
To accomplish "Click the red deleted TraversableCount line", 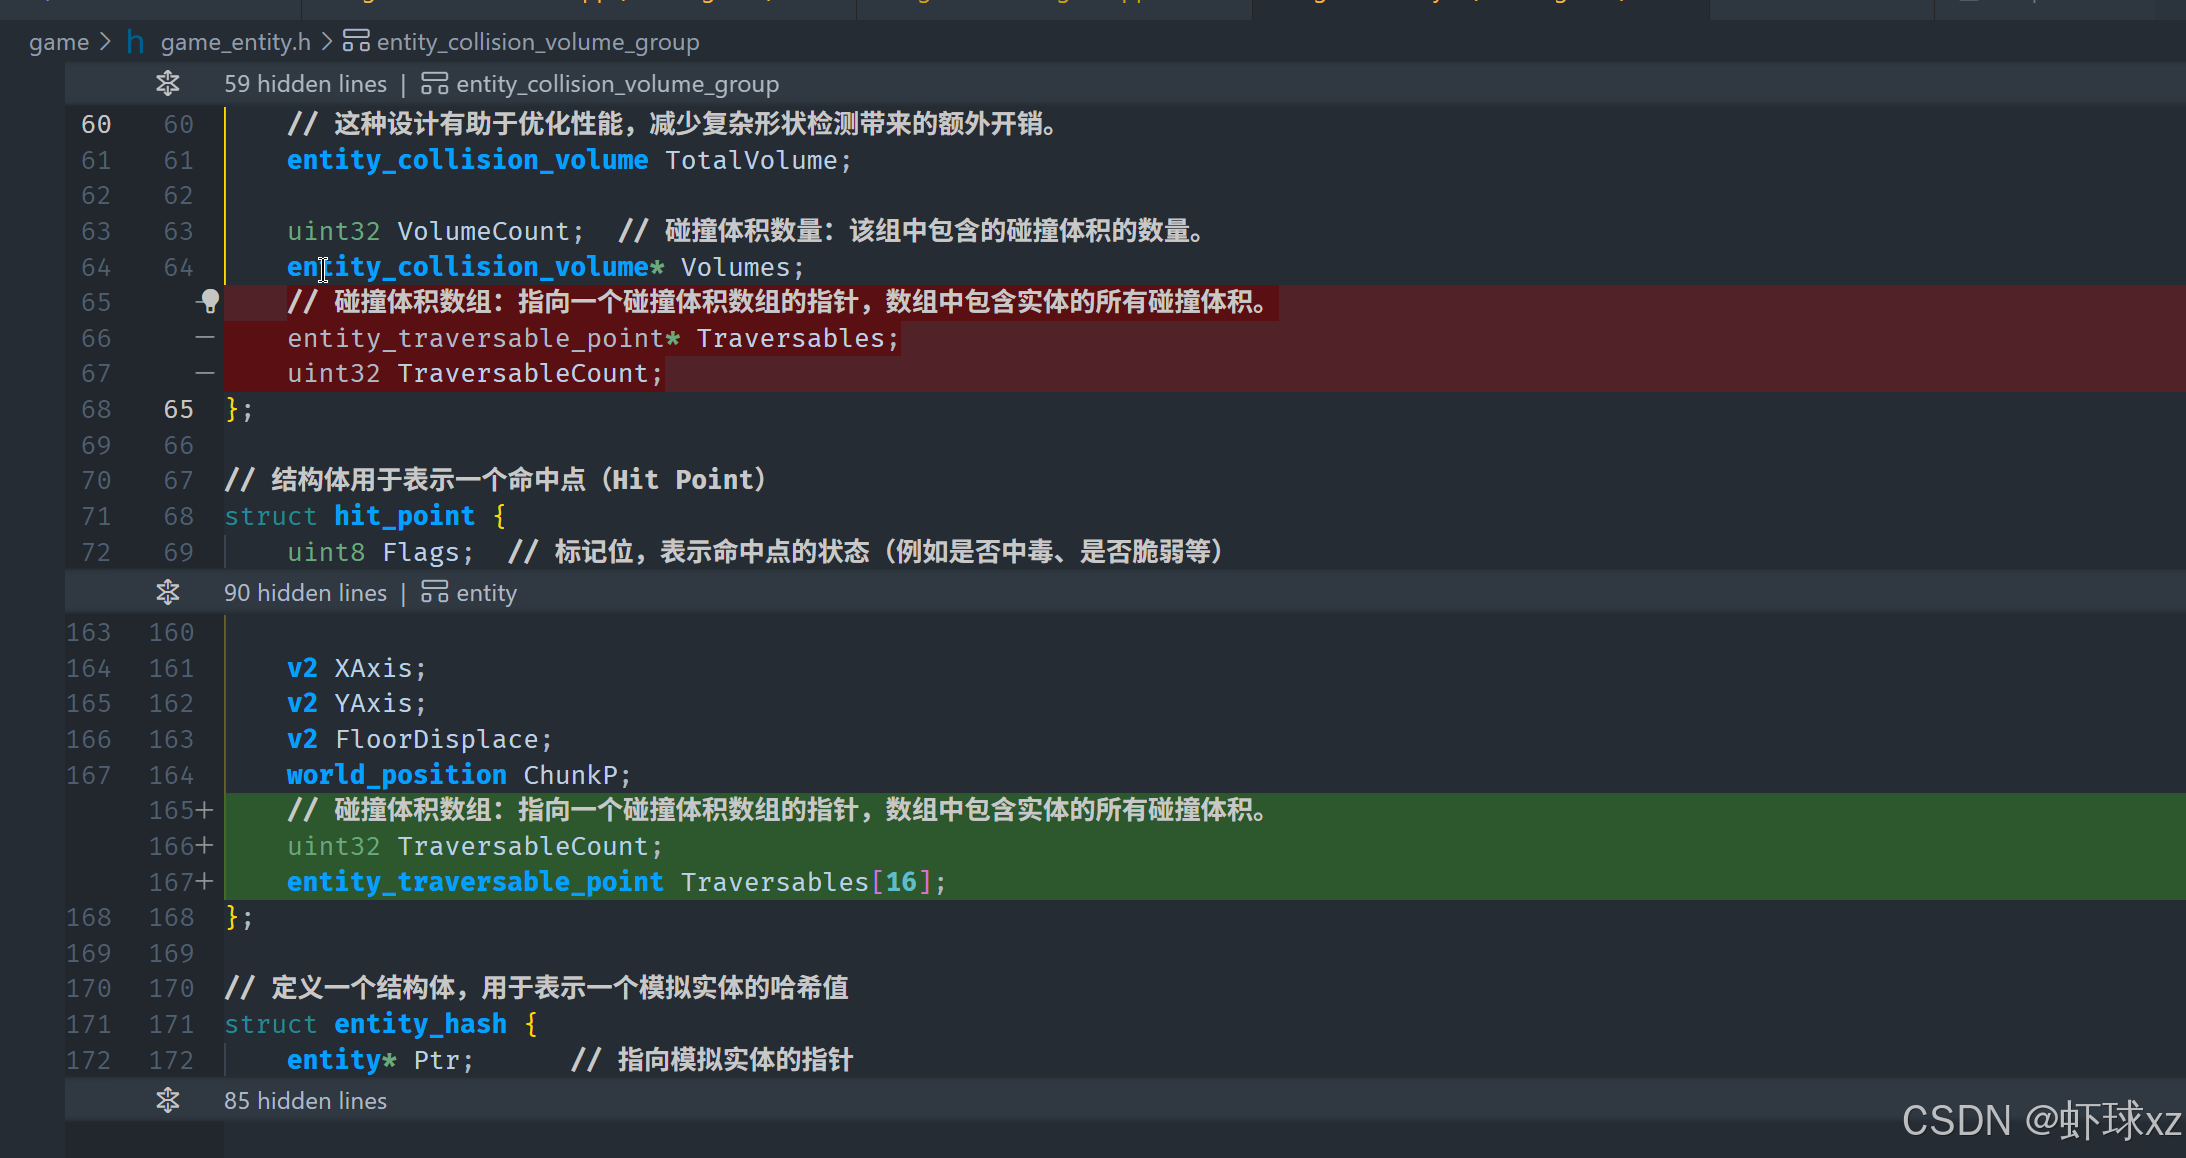I will tap(475, 374).
